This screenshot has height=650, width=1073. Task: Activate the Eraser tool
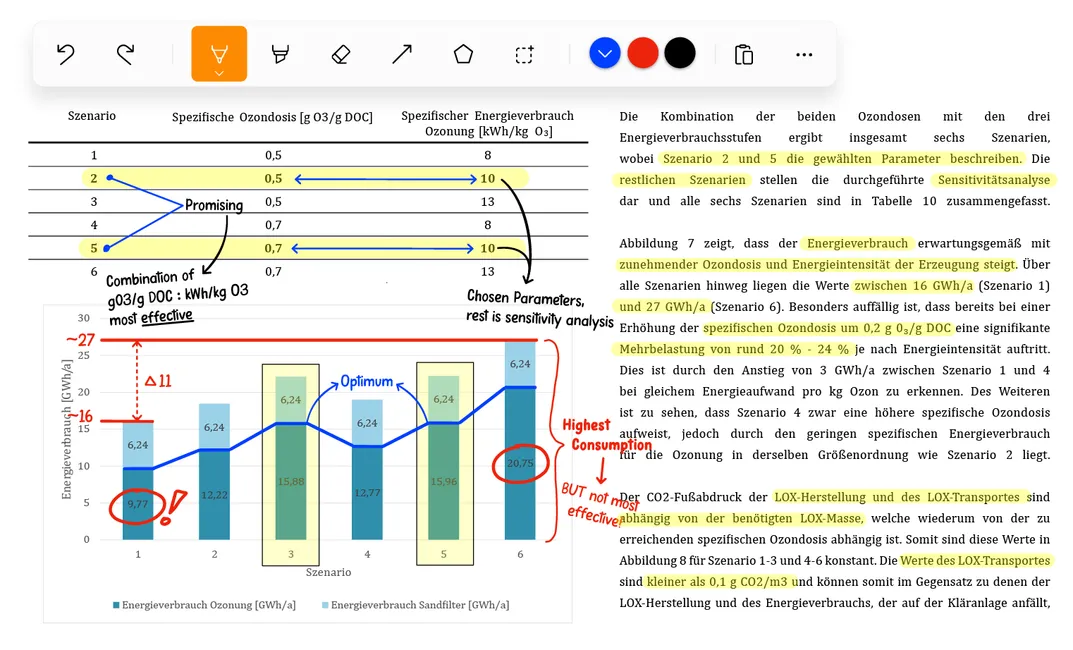(340, 53)
